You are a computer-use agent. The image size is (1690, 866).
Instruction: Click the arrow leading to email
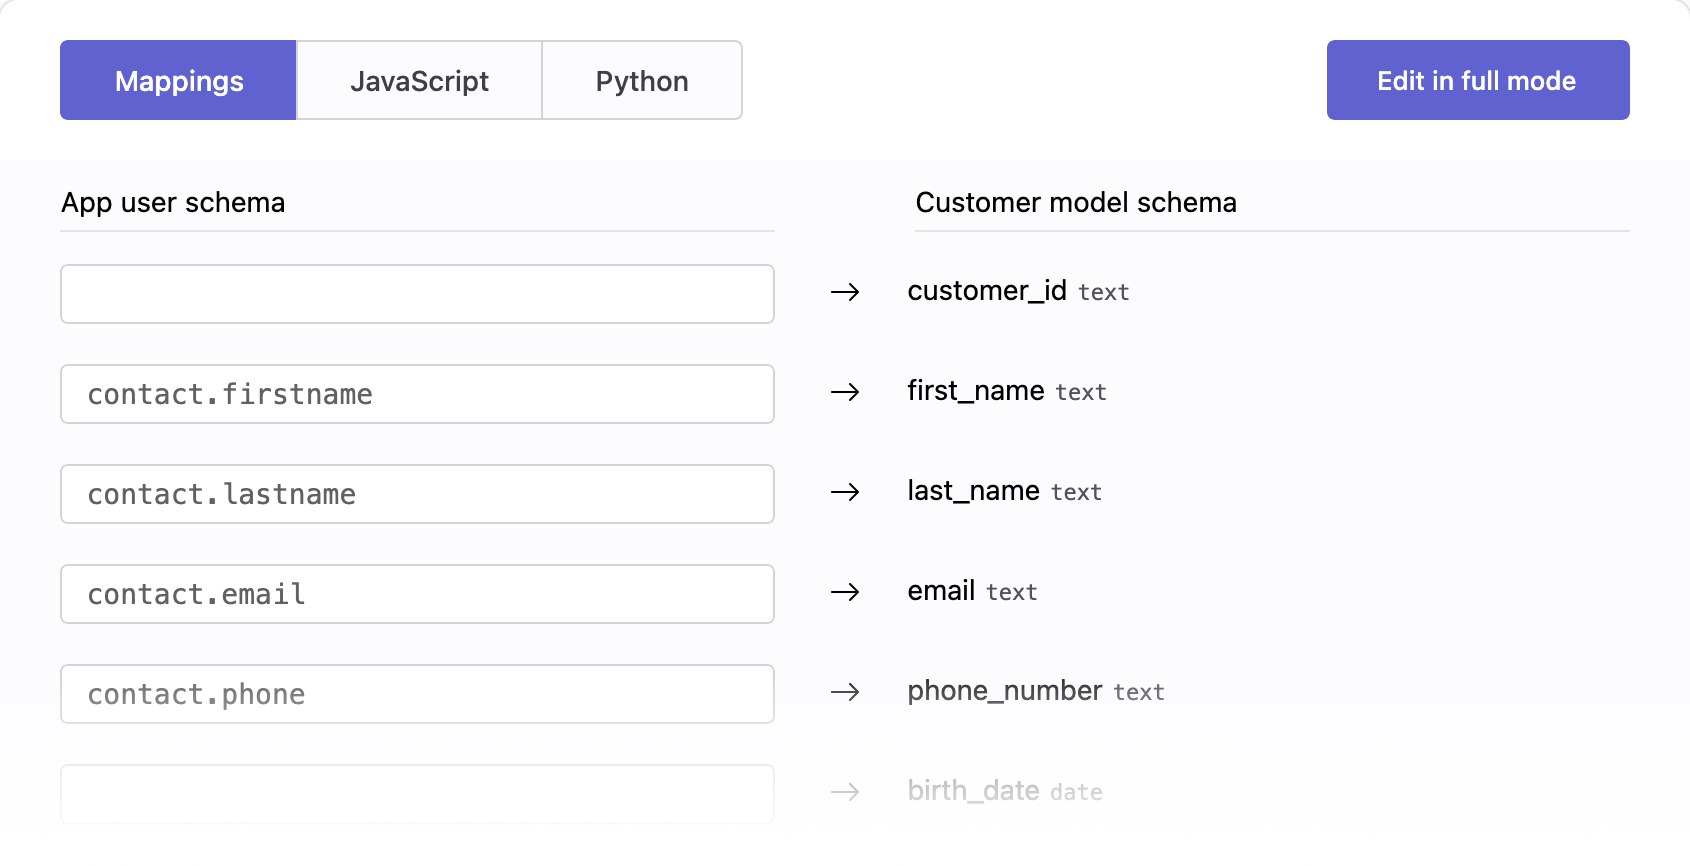coord(845,592)
